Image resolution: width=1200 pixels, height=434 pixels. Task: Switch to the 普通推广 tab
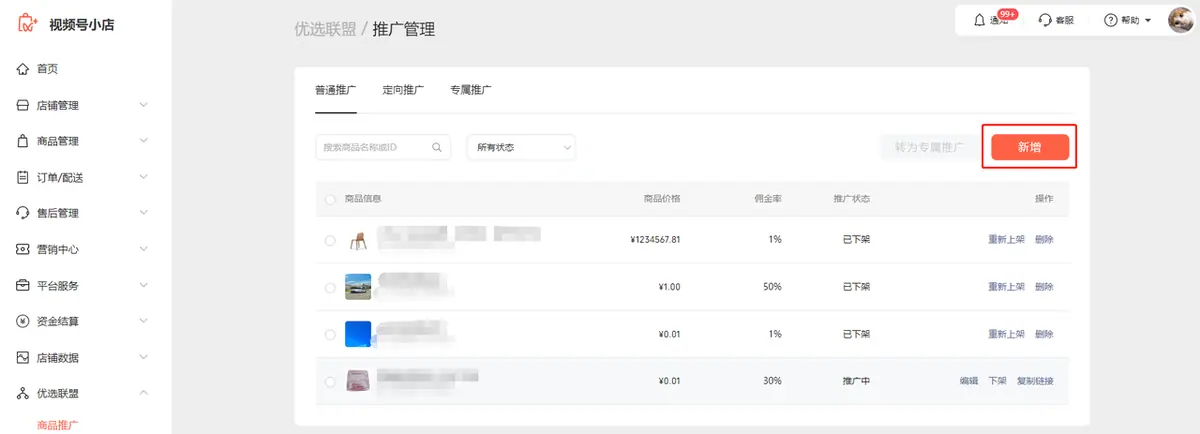pos(336,90)
